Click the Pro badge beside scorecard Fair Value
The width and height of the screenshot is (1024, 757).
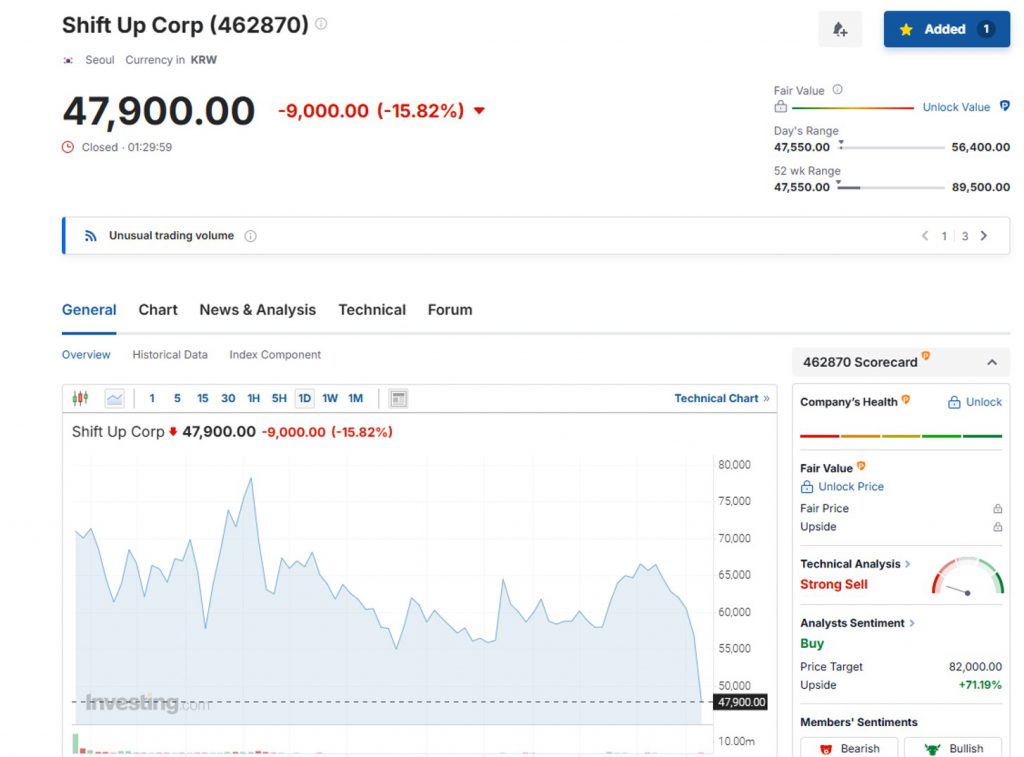pyautogui.click(x=861, y=466)
